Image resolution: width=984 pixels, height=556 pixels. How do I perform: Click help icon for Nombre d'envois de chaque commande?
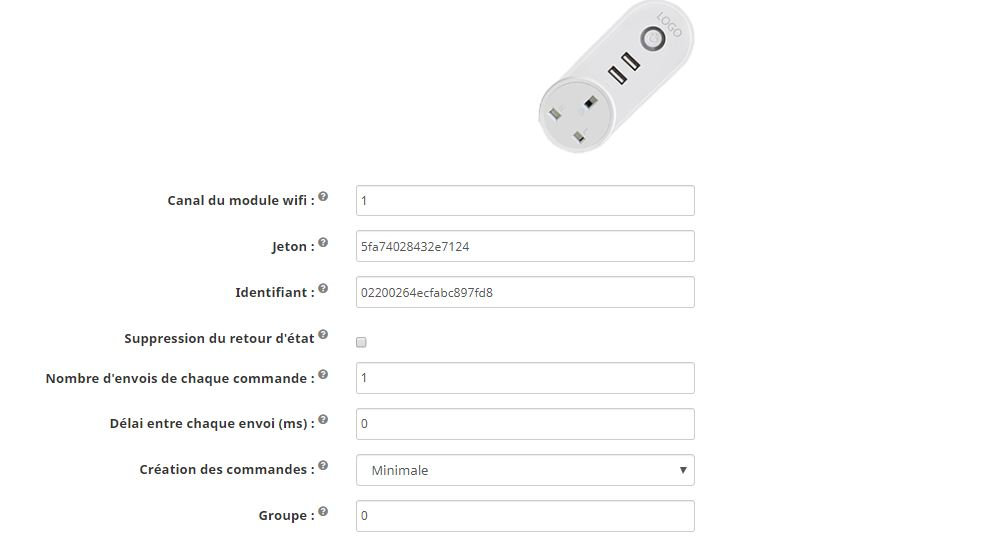tap(323, 375)
